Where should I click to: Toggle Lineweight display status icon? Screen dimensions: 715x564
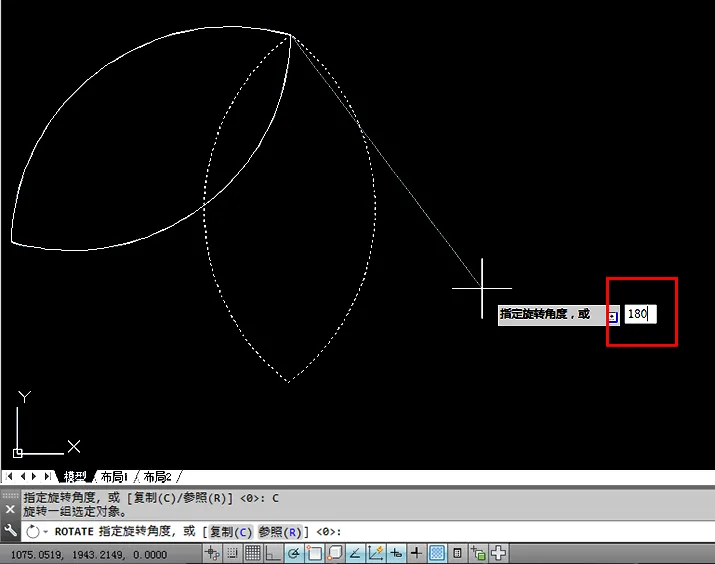pyautogui.click(x=416, y=554)
